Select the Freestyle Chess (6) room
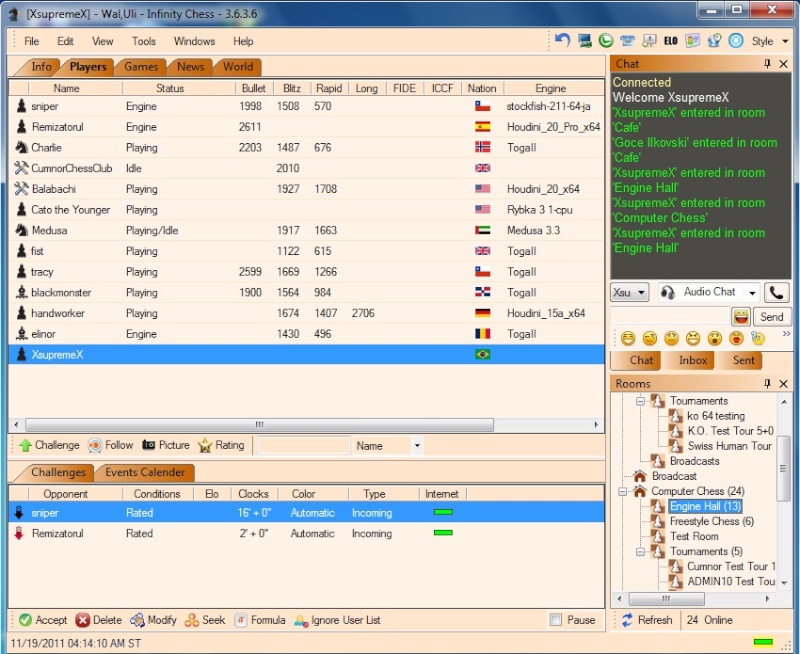This screenshot has width=800, height=654. click(x=711, y=521)
